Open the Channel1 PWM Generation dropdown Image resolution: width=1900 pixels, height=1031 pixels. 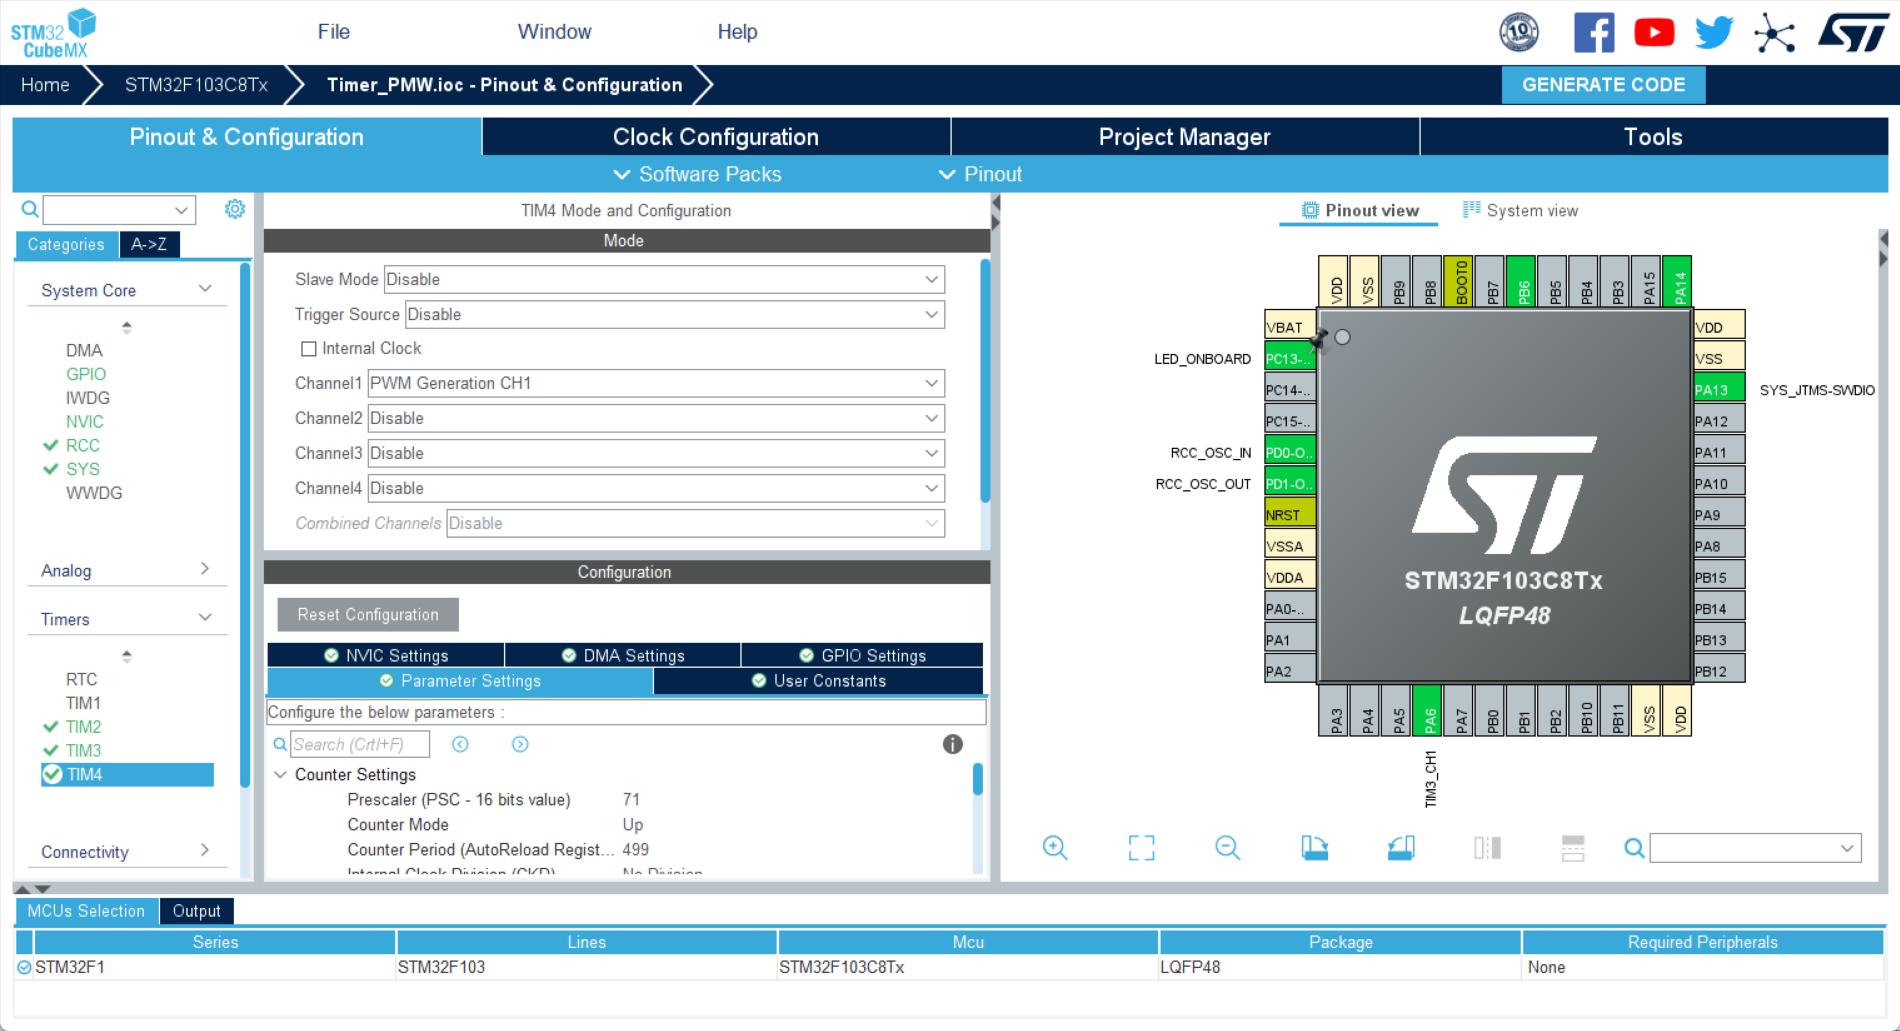[x=656, y=383]
